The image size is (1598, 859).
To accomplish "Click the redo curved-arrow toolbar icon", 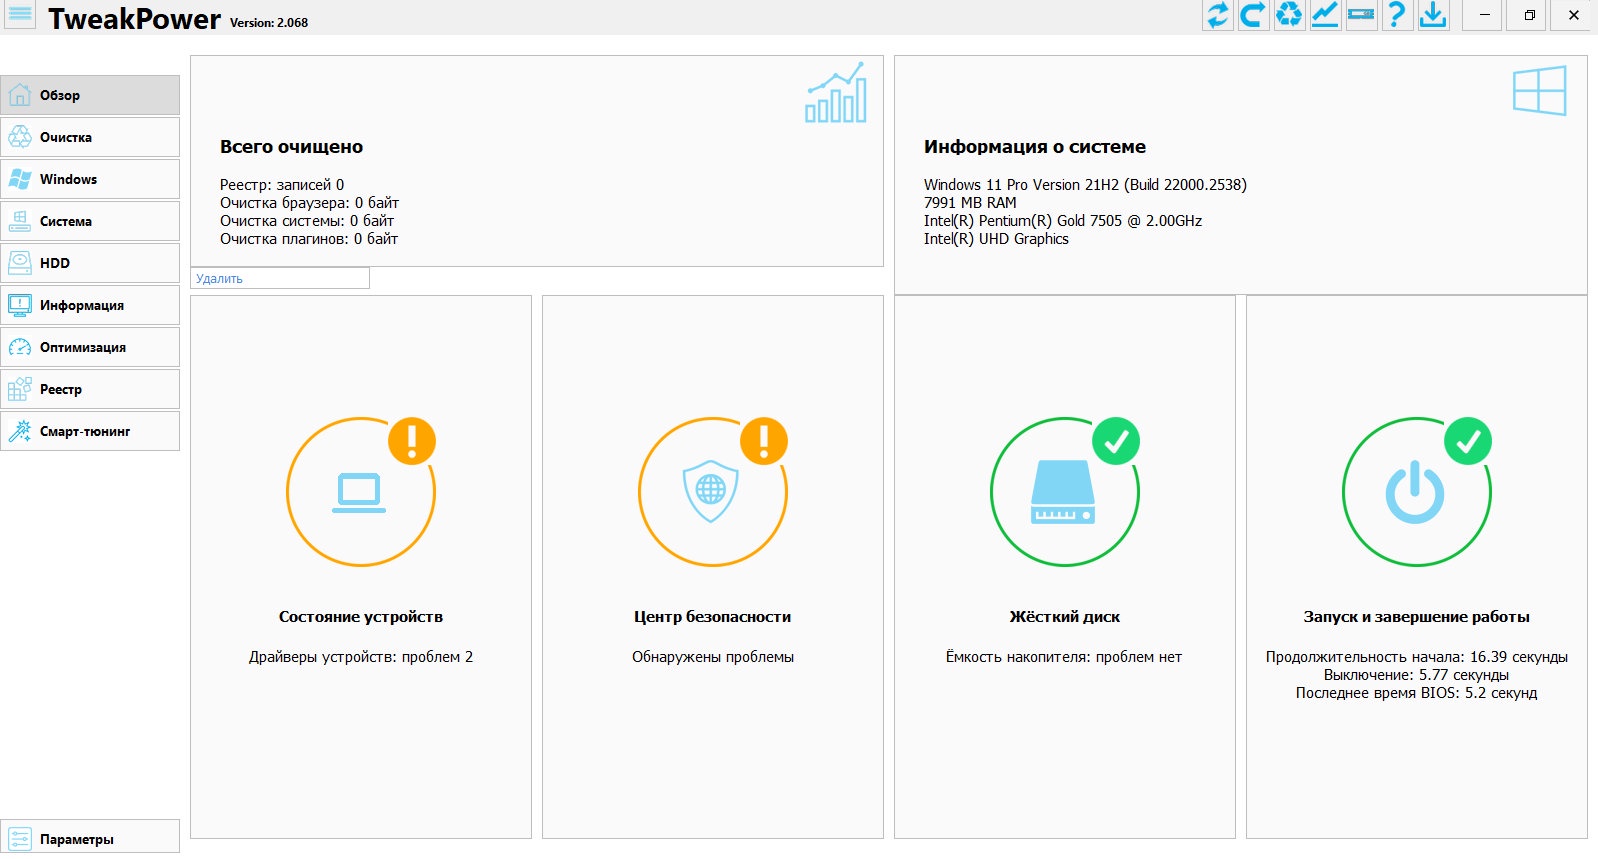I will coord(1253,15).
